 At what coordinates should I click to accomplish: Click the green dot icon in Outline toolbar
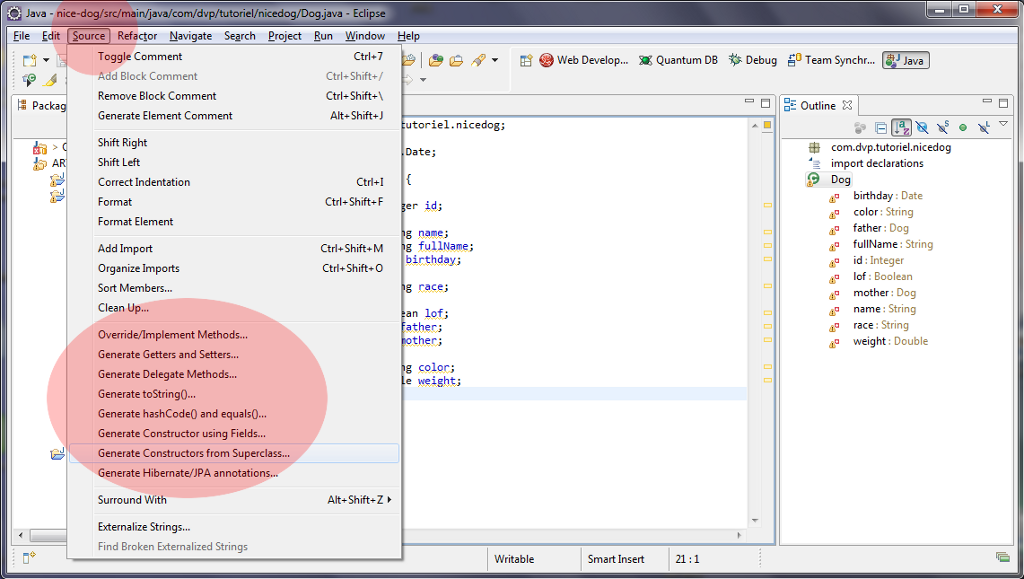coord(963,128)
